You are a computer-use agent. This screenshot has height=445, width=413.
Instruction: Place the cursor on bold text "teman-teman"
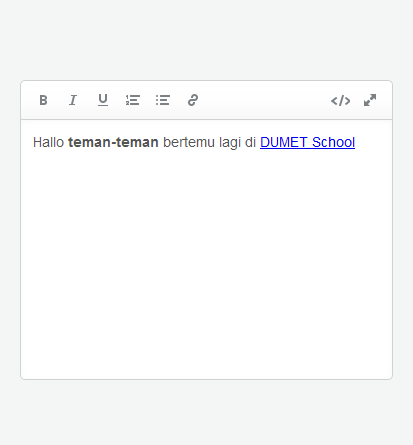(x=113, y=142)
